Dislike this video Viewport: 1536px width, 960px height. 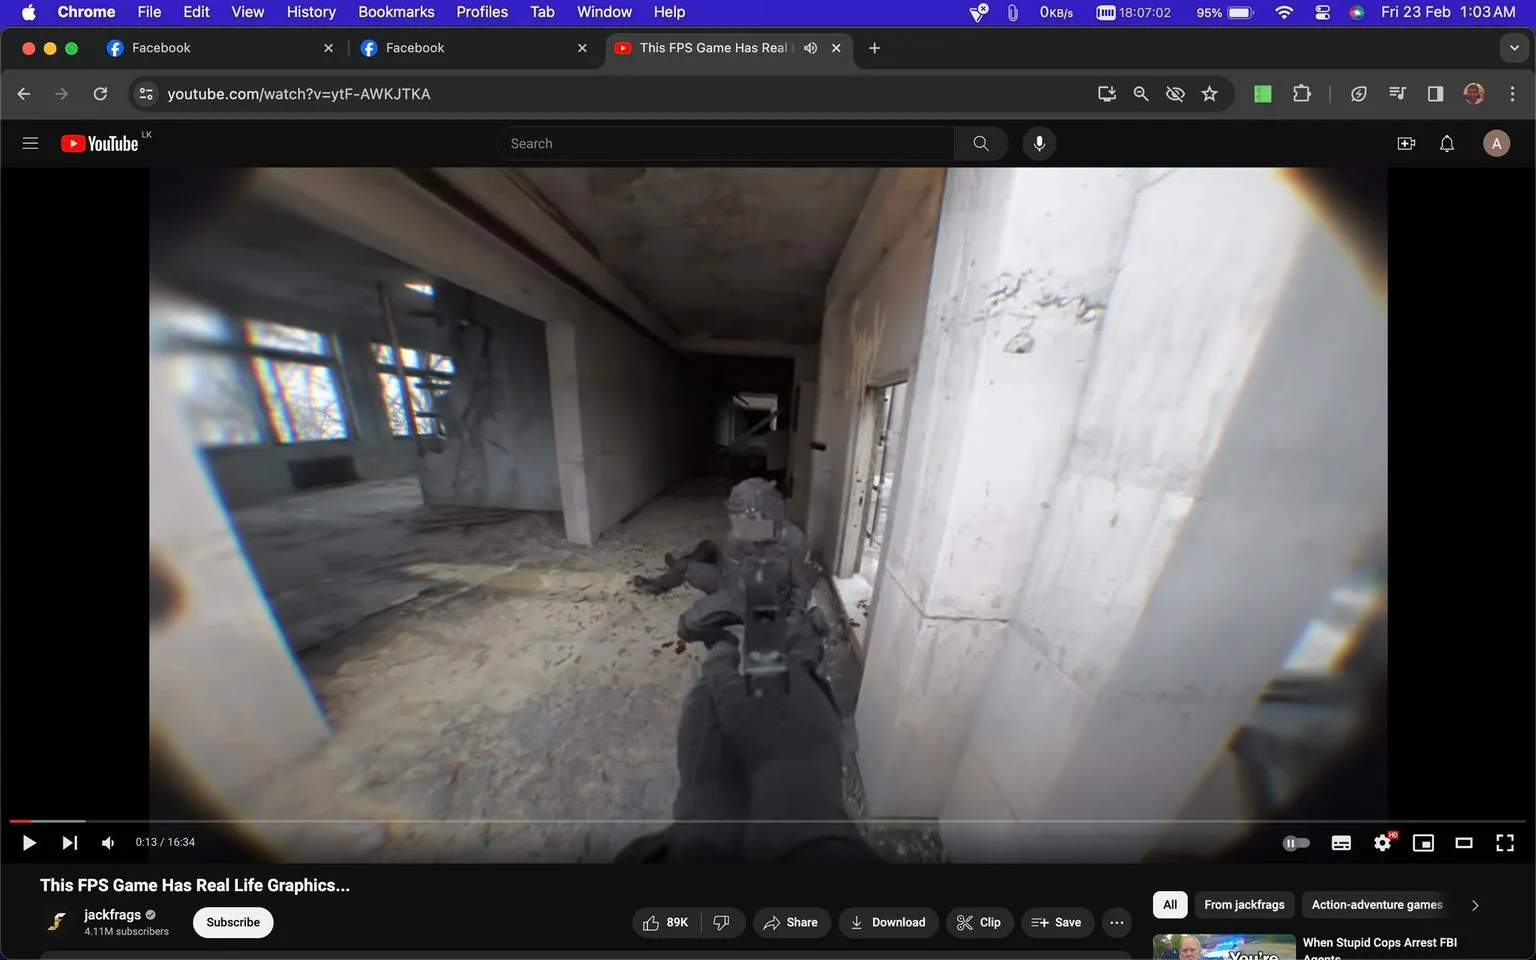722,922
